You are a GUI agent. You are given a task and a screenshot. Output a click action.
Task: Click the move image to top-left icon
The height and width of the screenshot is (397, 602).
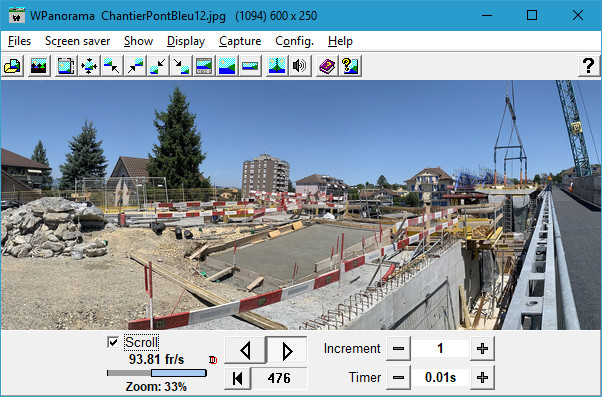[x=112, y=66]
